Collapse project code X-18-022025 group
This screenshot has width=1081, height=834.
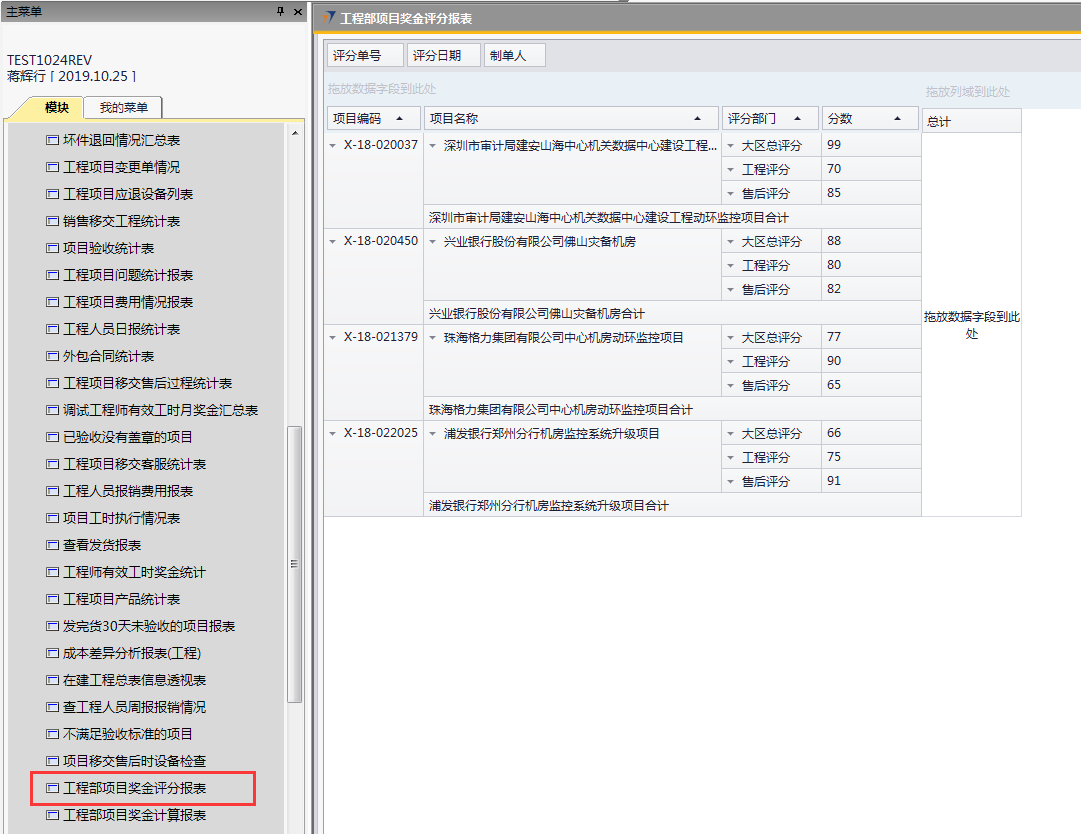tap(333, 434)
